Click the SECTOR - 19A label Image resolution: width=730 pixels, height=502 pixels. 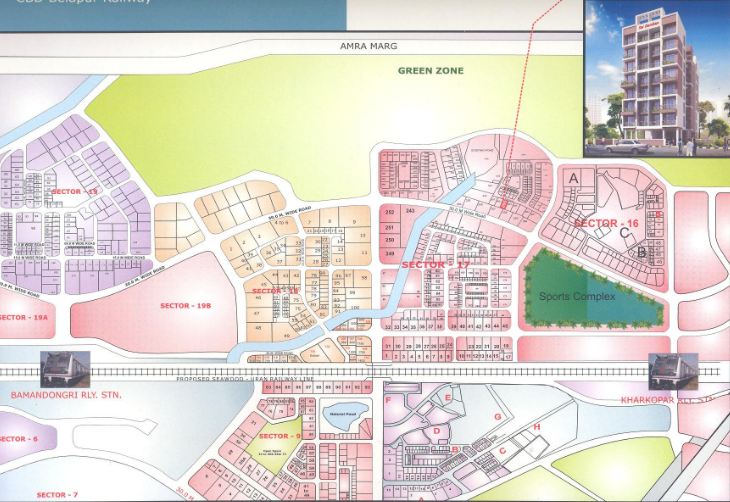coord(23,318)
